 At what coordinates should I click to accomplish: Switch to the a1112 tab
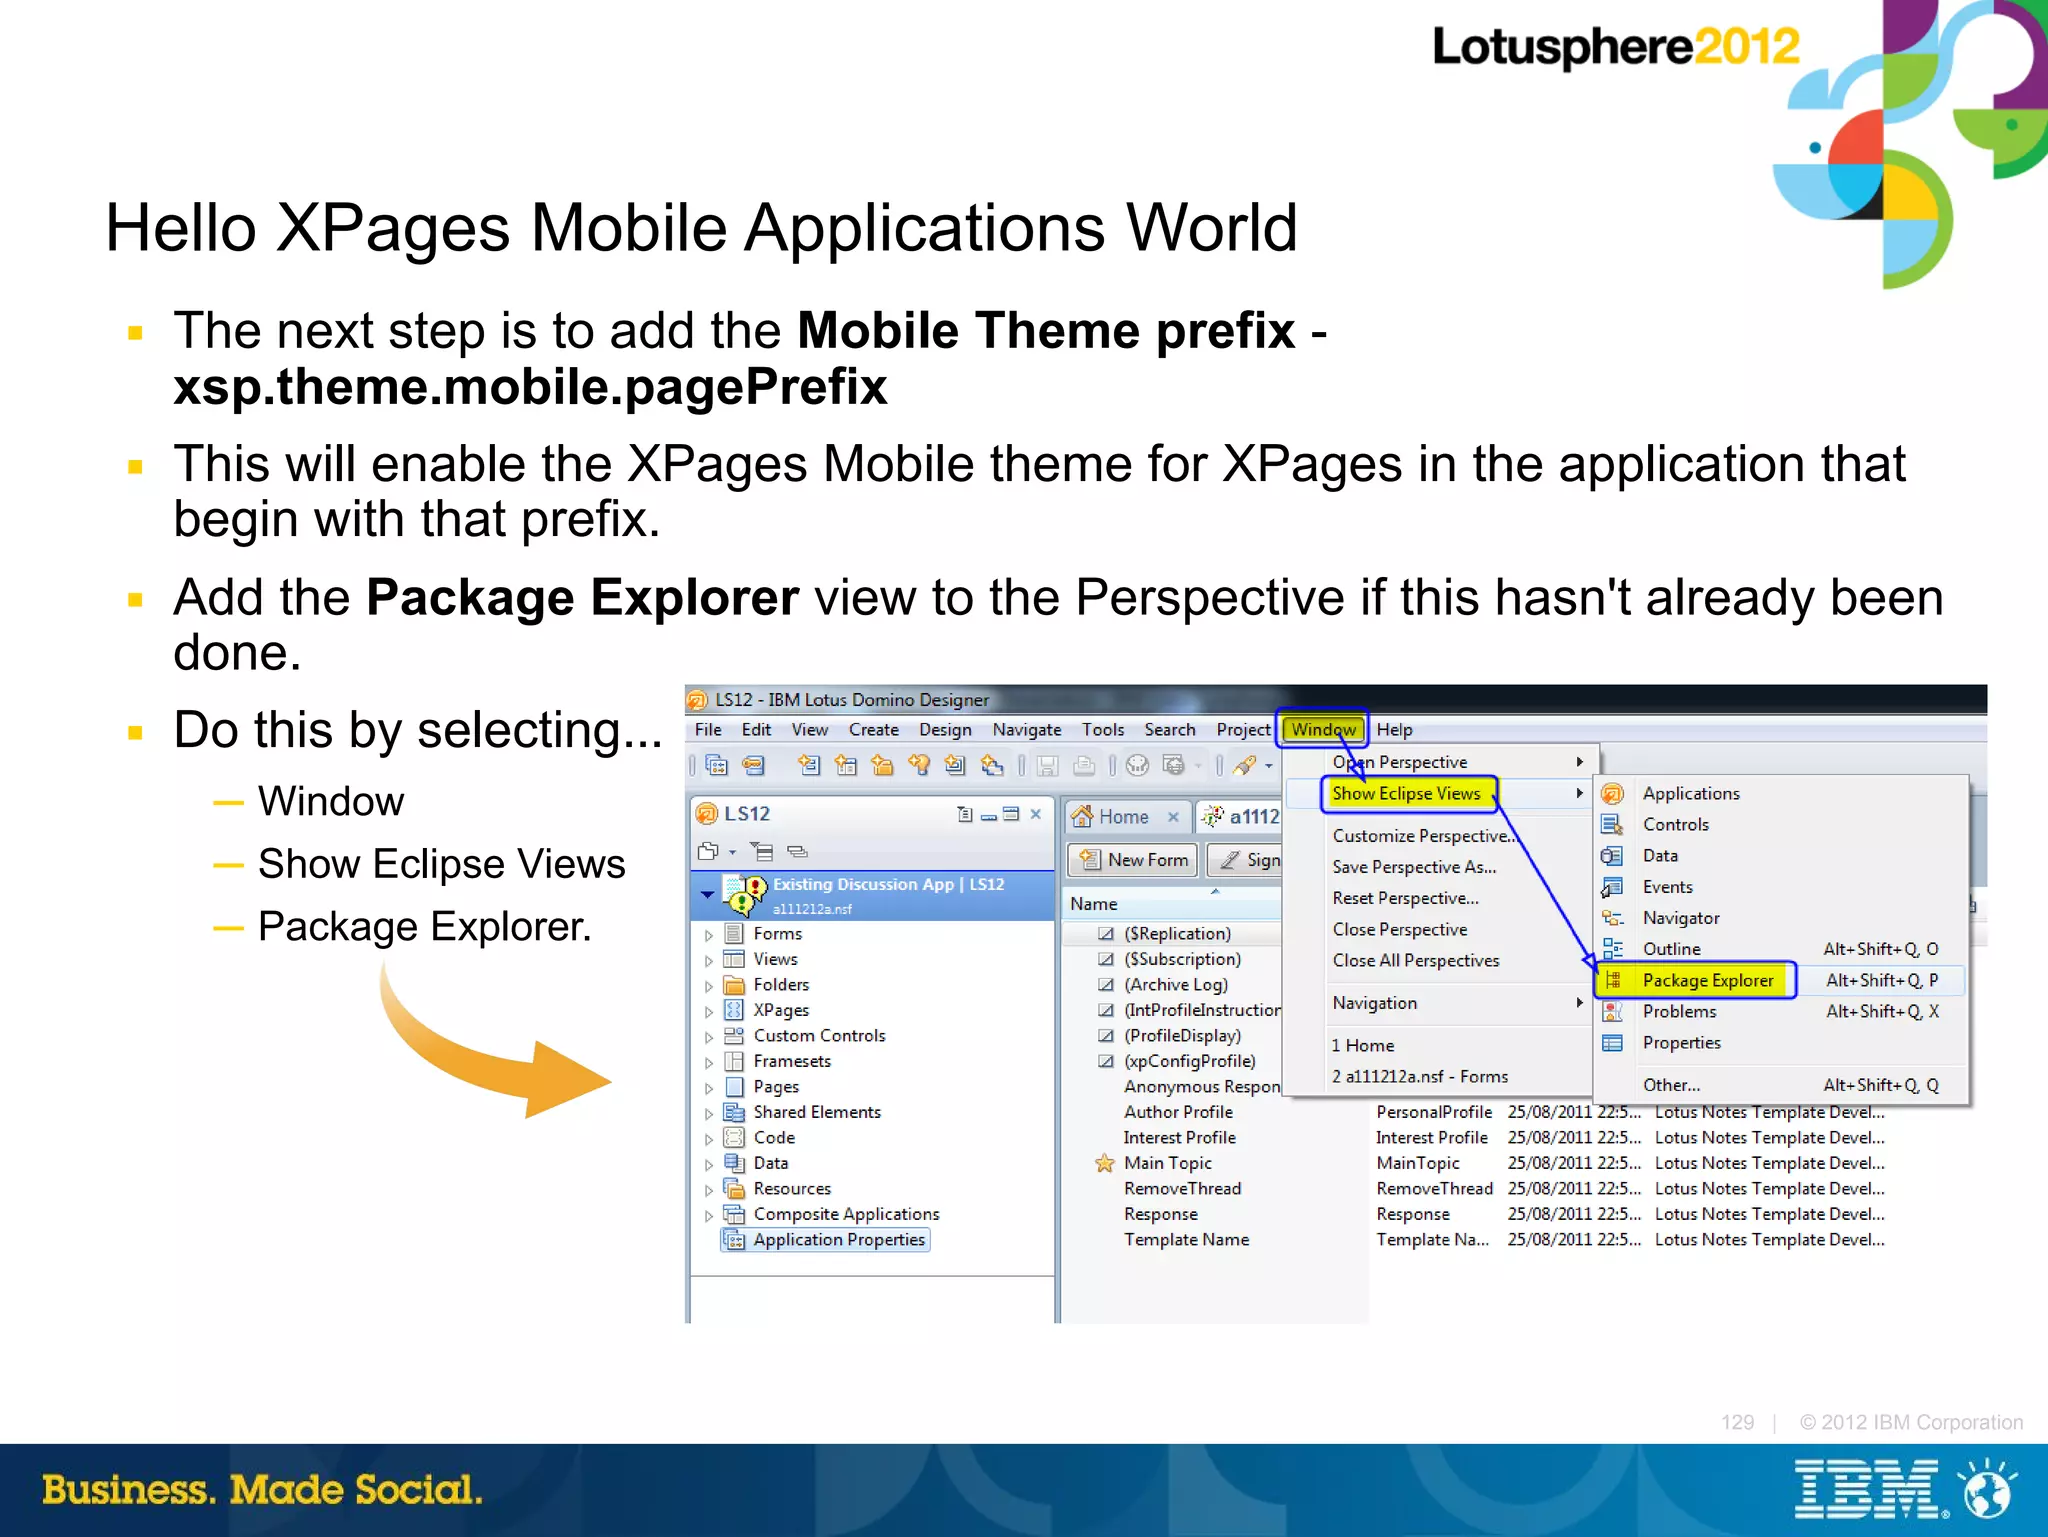pos(1240,816)
